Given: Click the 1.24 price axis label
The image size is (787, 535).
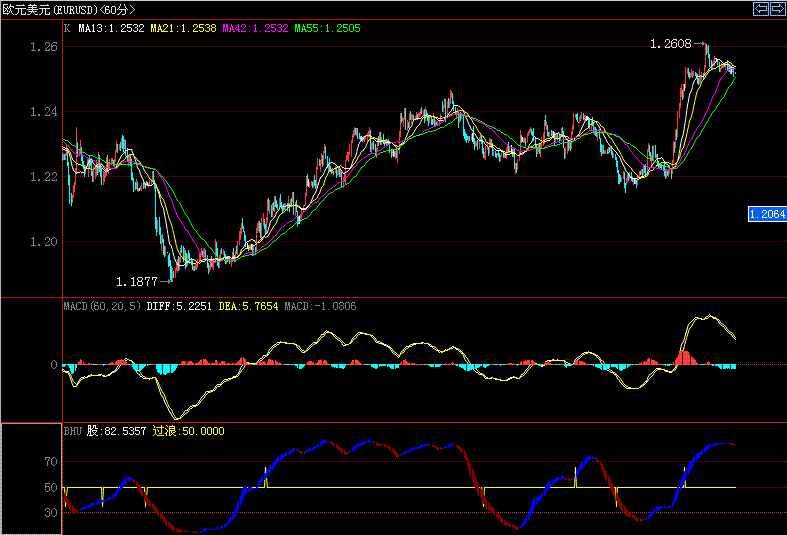Looking at the screenshot, I should [x=44, y=112].
